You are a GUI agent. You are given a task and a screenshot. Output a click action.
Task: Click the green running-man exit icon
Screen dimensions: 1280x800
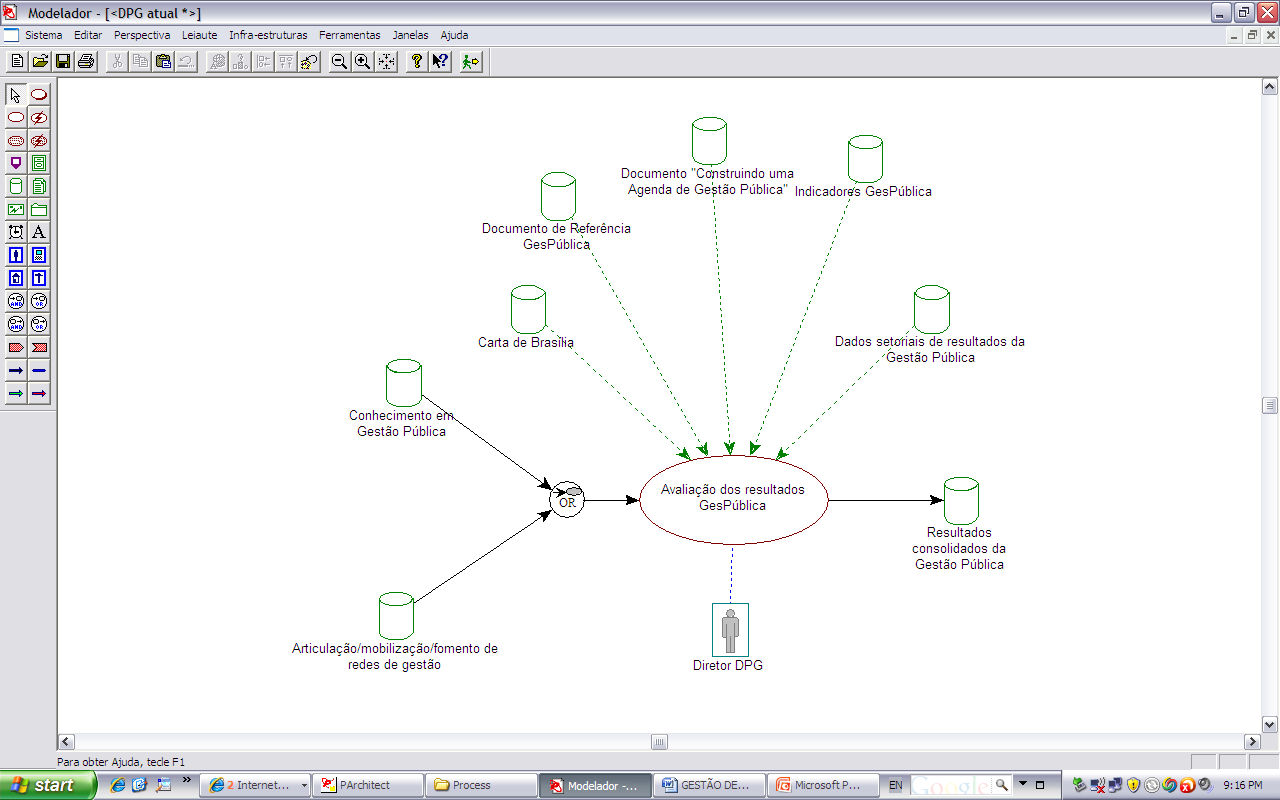(471, 62)
